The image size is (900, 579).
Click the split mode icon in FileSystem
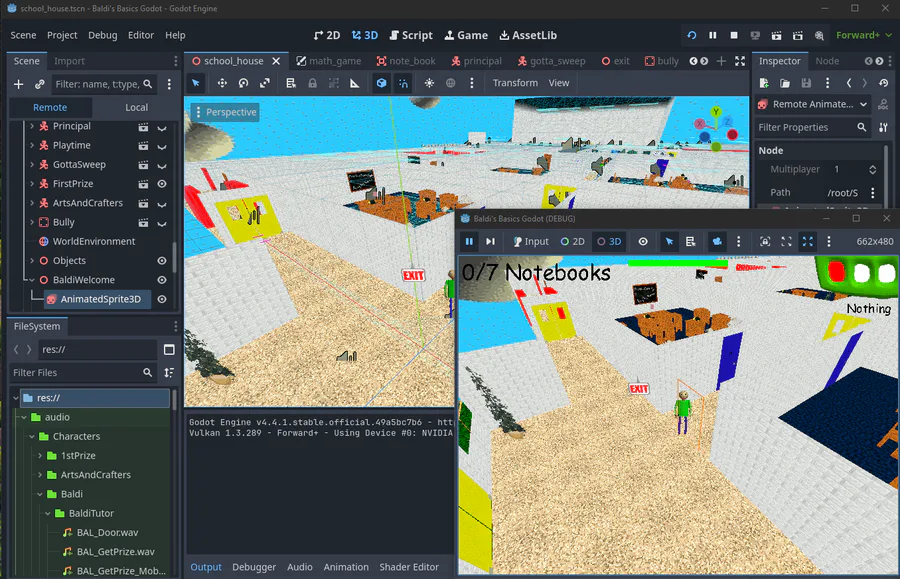[x=169, y=349]
